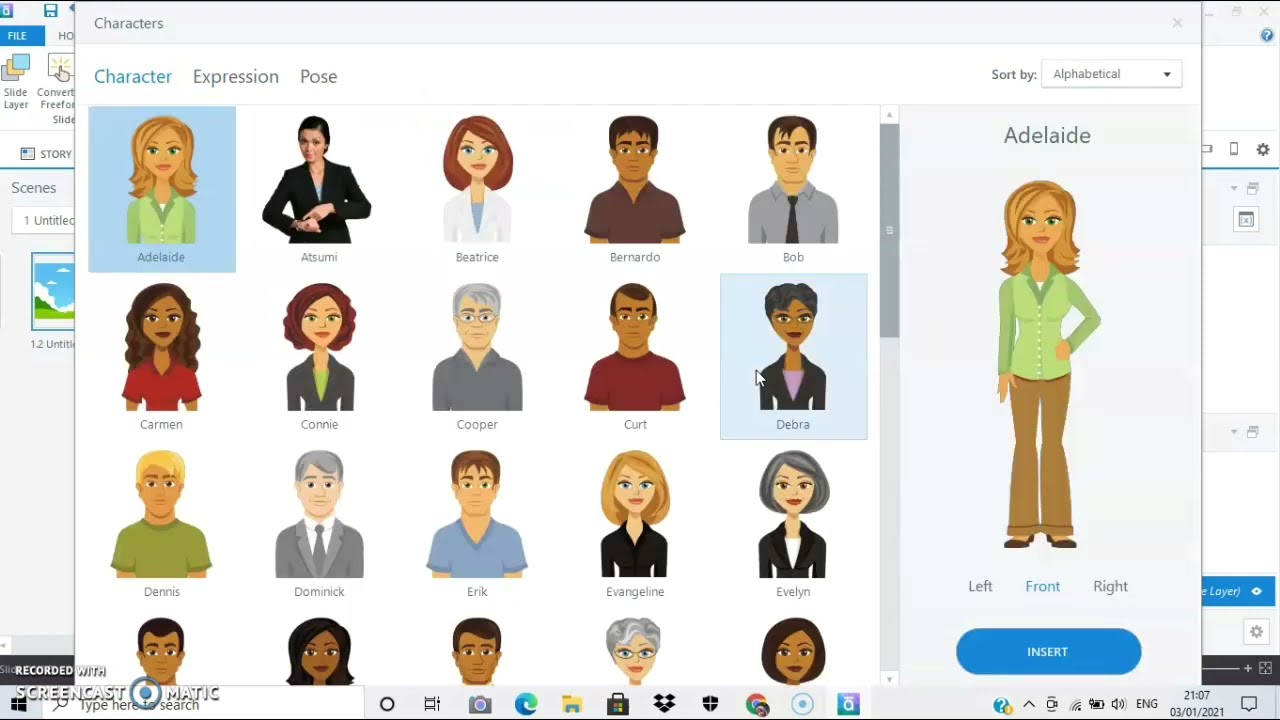
Task: Click the Cortana circle icon on taskbar
Action: [387, 705]
